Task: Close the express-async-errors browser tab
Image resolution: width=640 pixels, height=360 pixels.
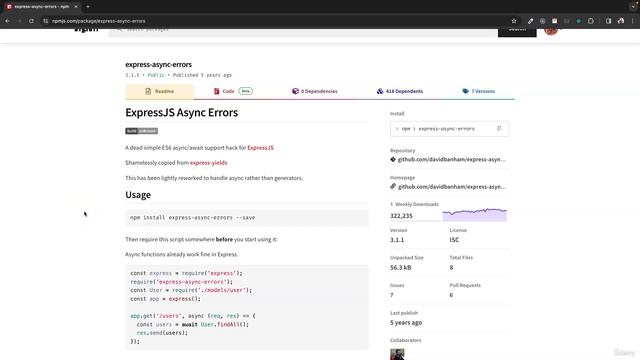Action: pos(76,7)
